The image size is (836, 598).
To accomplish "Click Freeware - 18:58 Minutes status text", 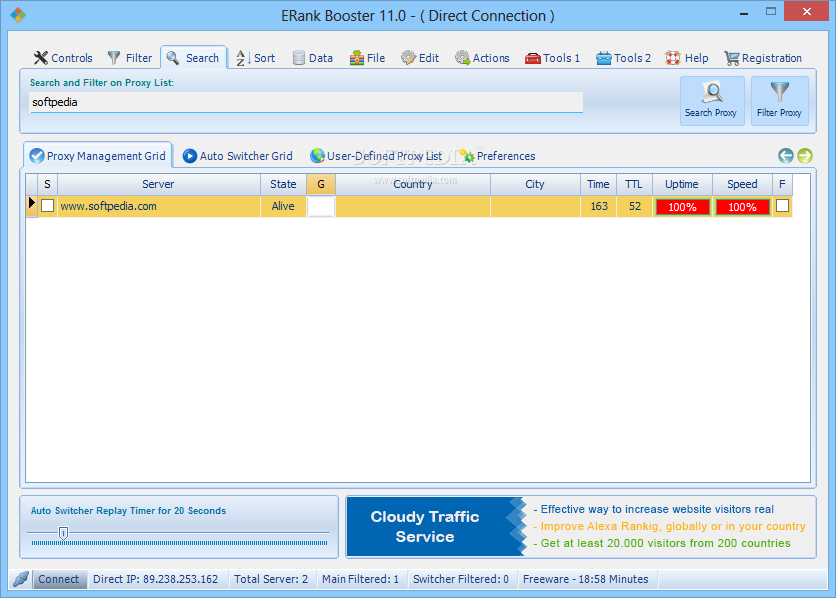I will 585,579.
